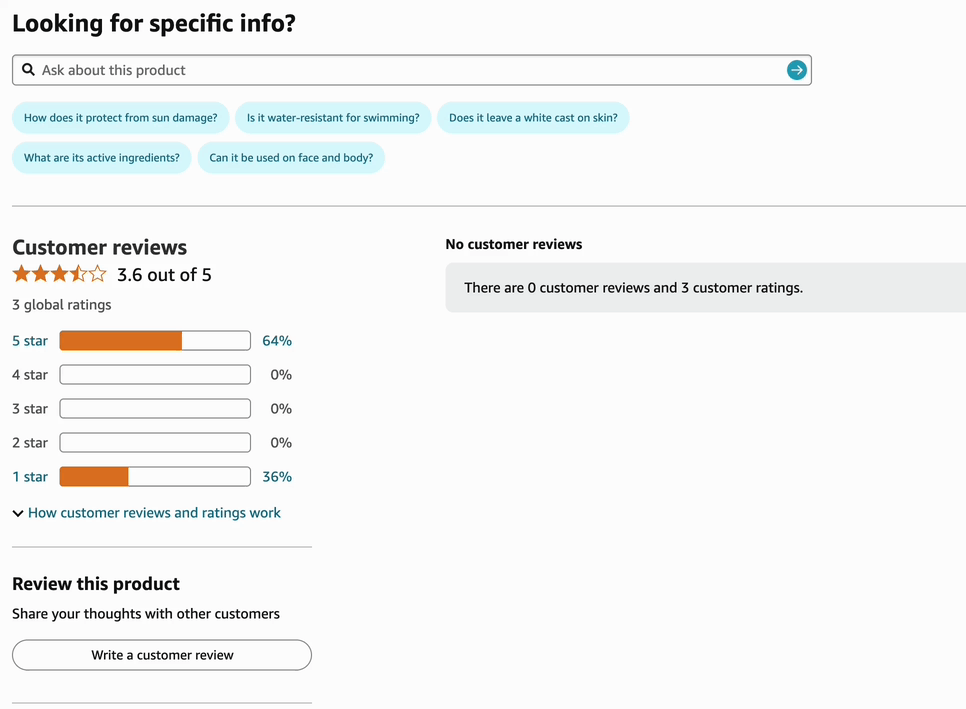Open the 5 star ratings link
Screen dimensions: 966x709
(x=30, y=341)
